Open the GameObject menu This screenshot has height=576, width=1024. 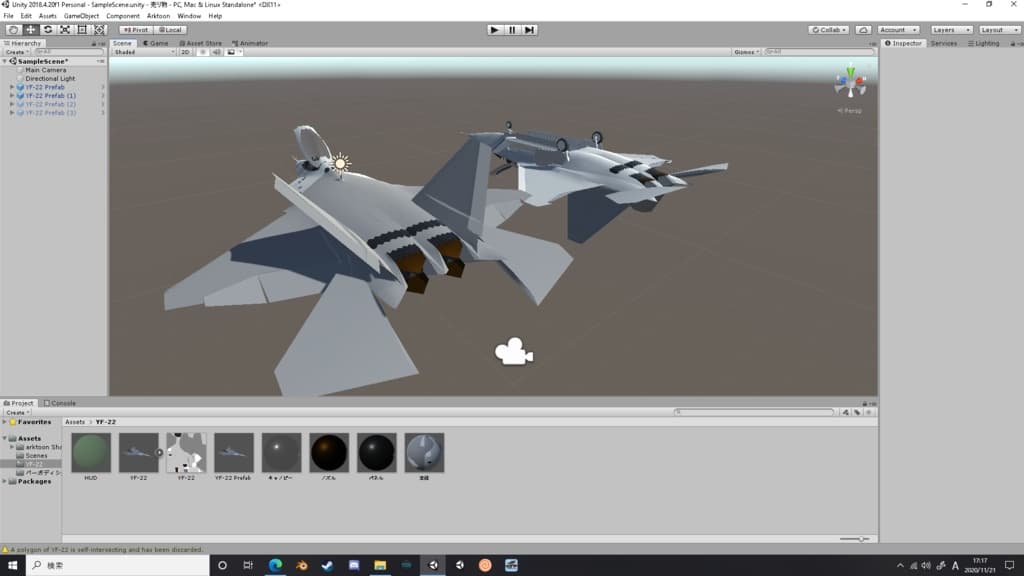point(81,16)
